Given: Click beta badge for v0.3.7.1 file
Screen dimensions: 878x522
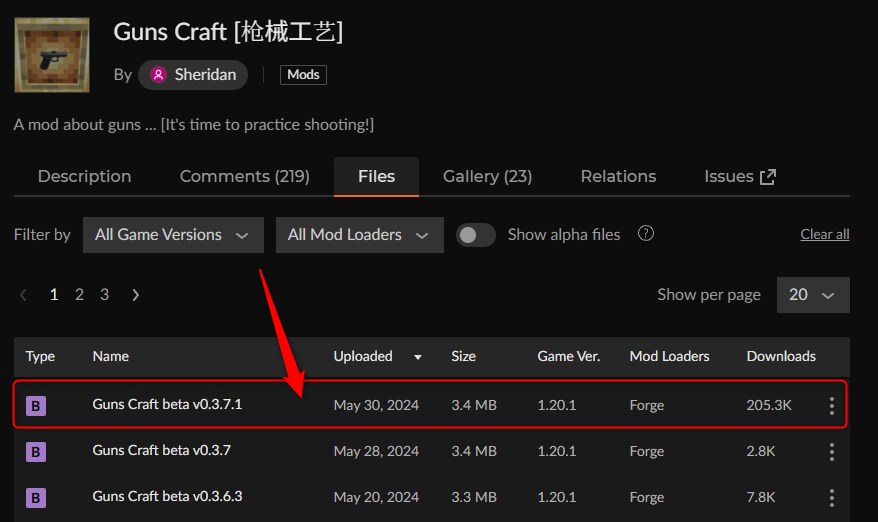Looking at the screenshot, I should (36, 406).
